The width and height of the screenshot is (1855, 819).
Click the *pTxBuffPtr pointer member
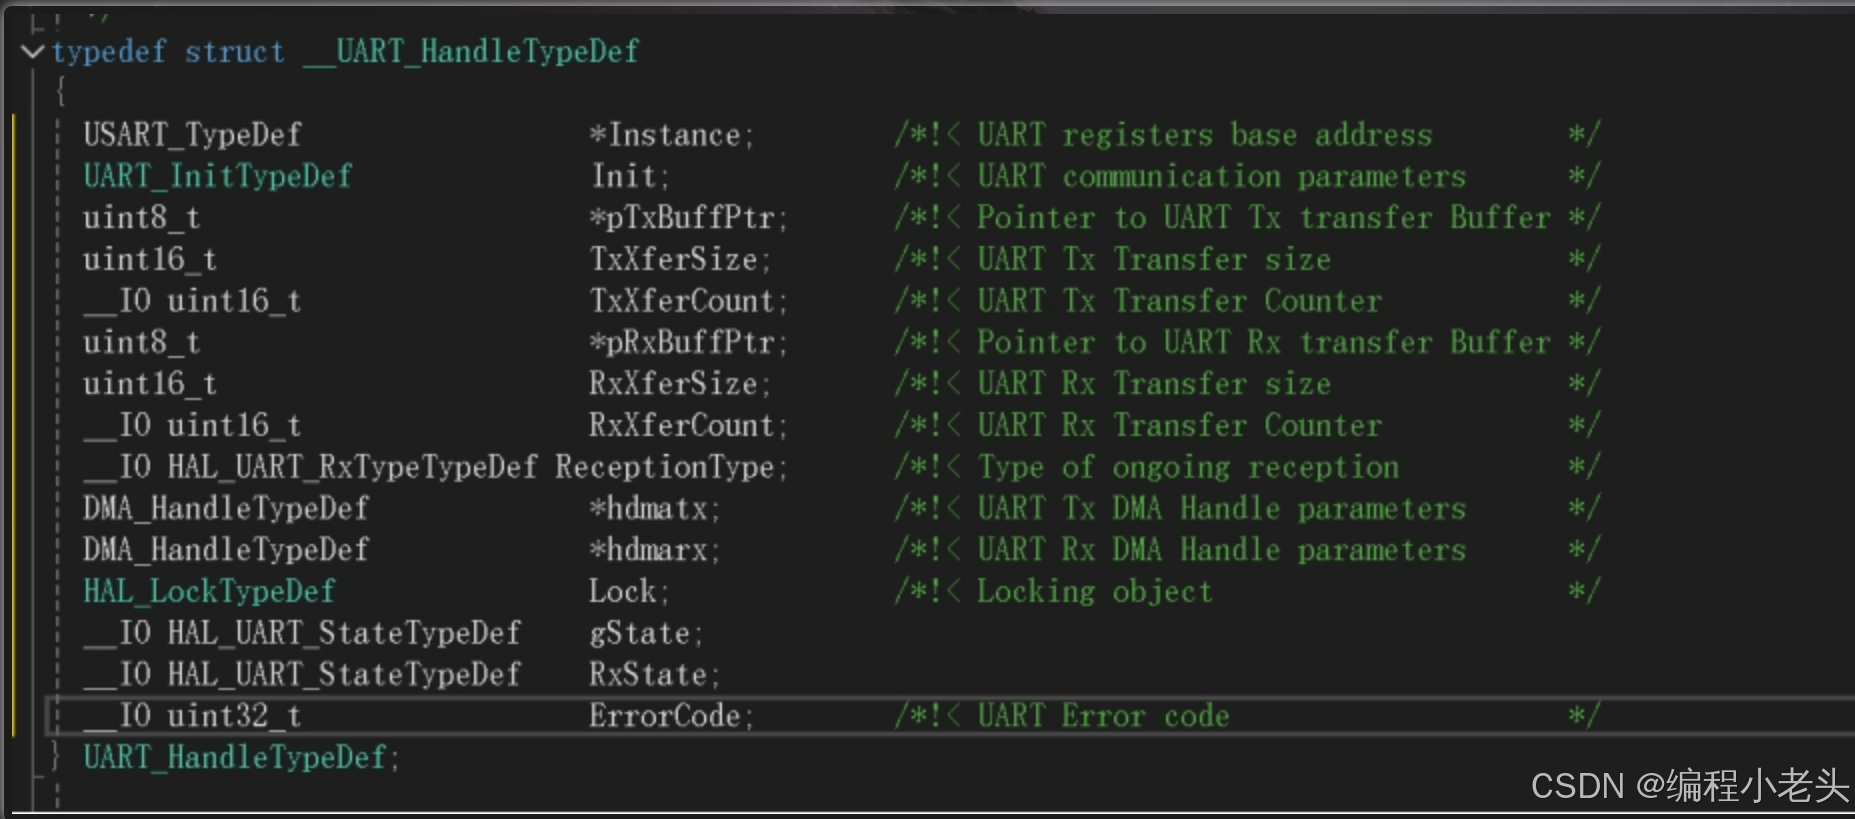(688, 218)
